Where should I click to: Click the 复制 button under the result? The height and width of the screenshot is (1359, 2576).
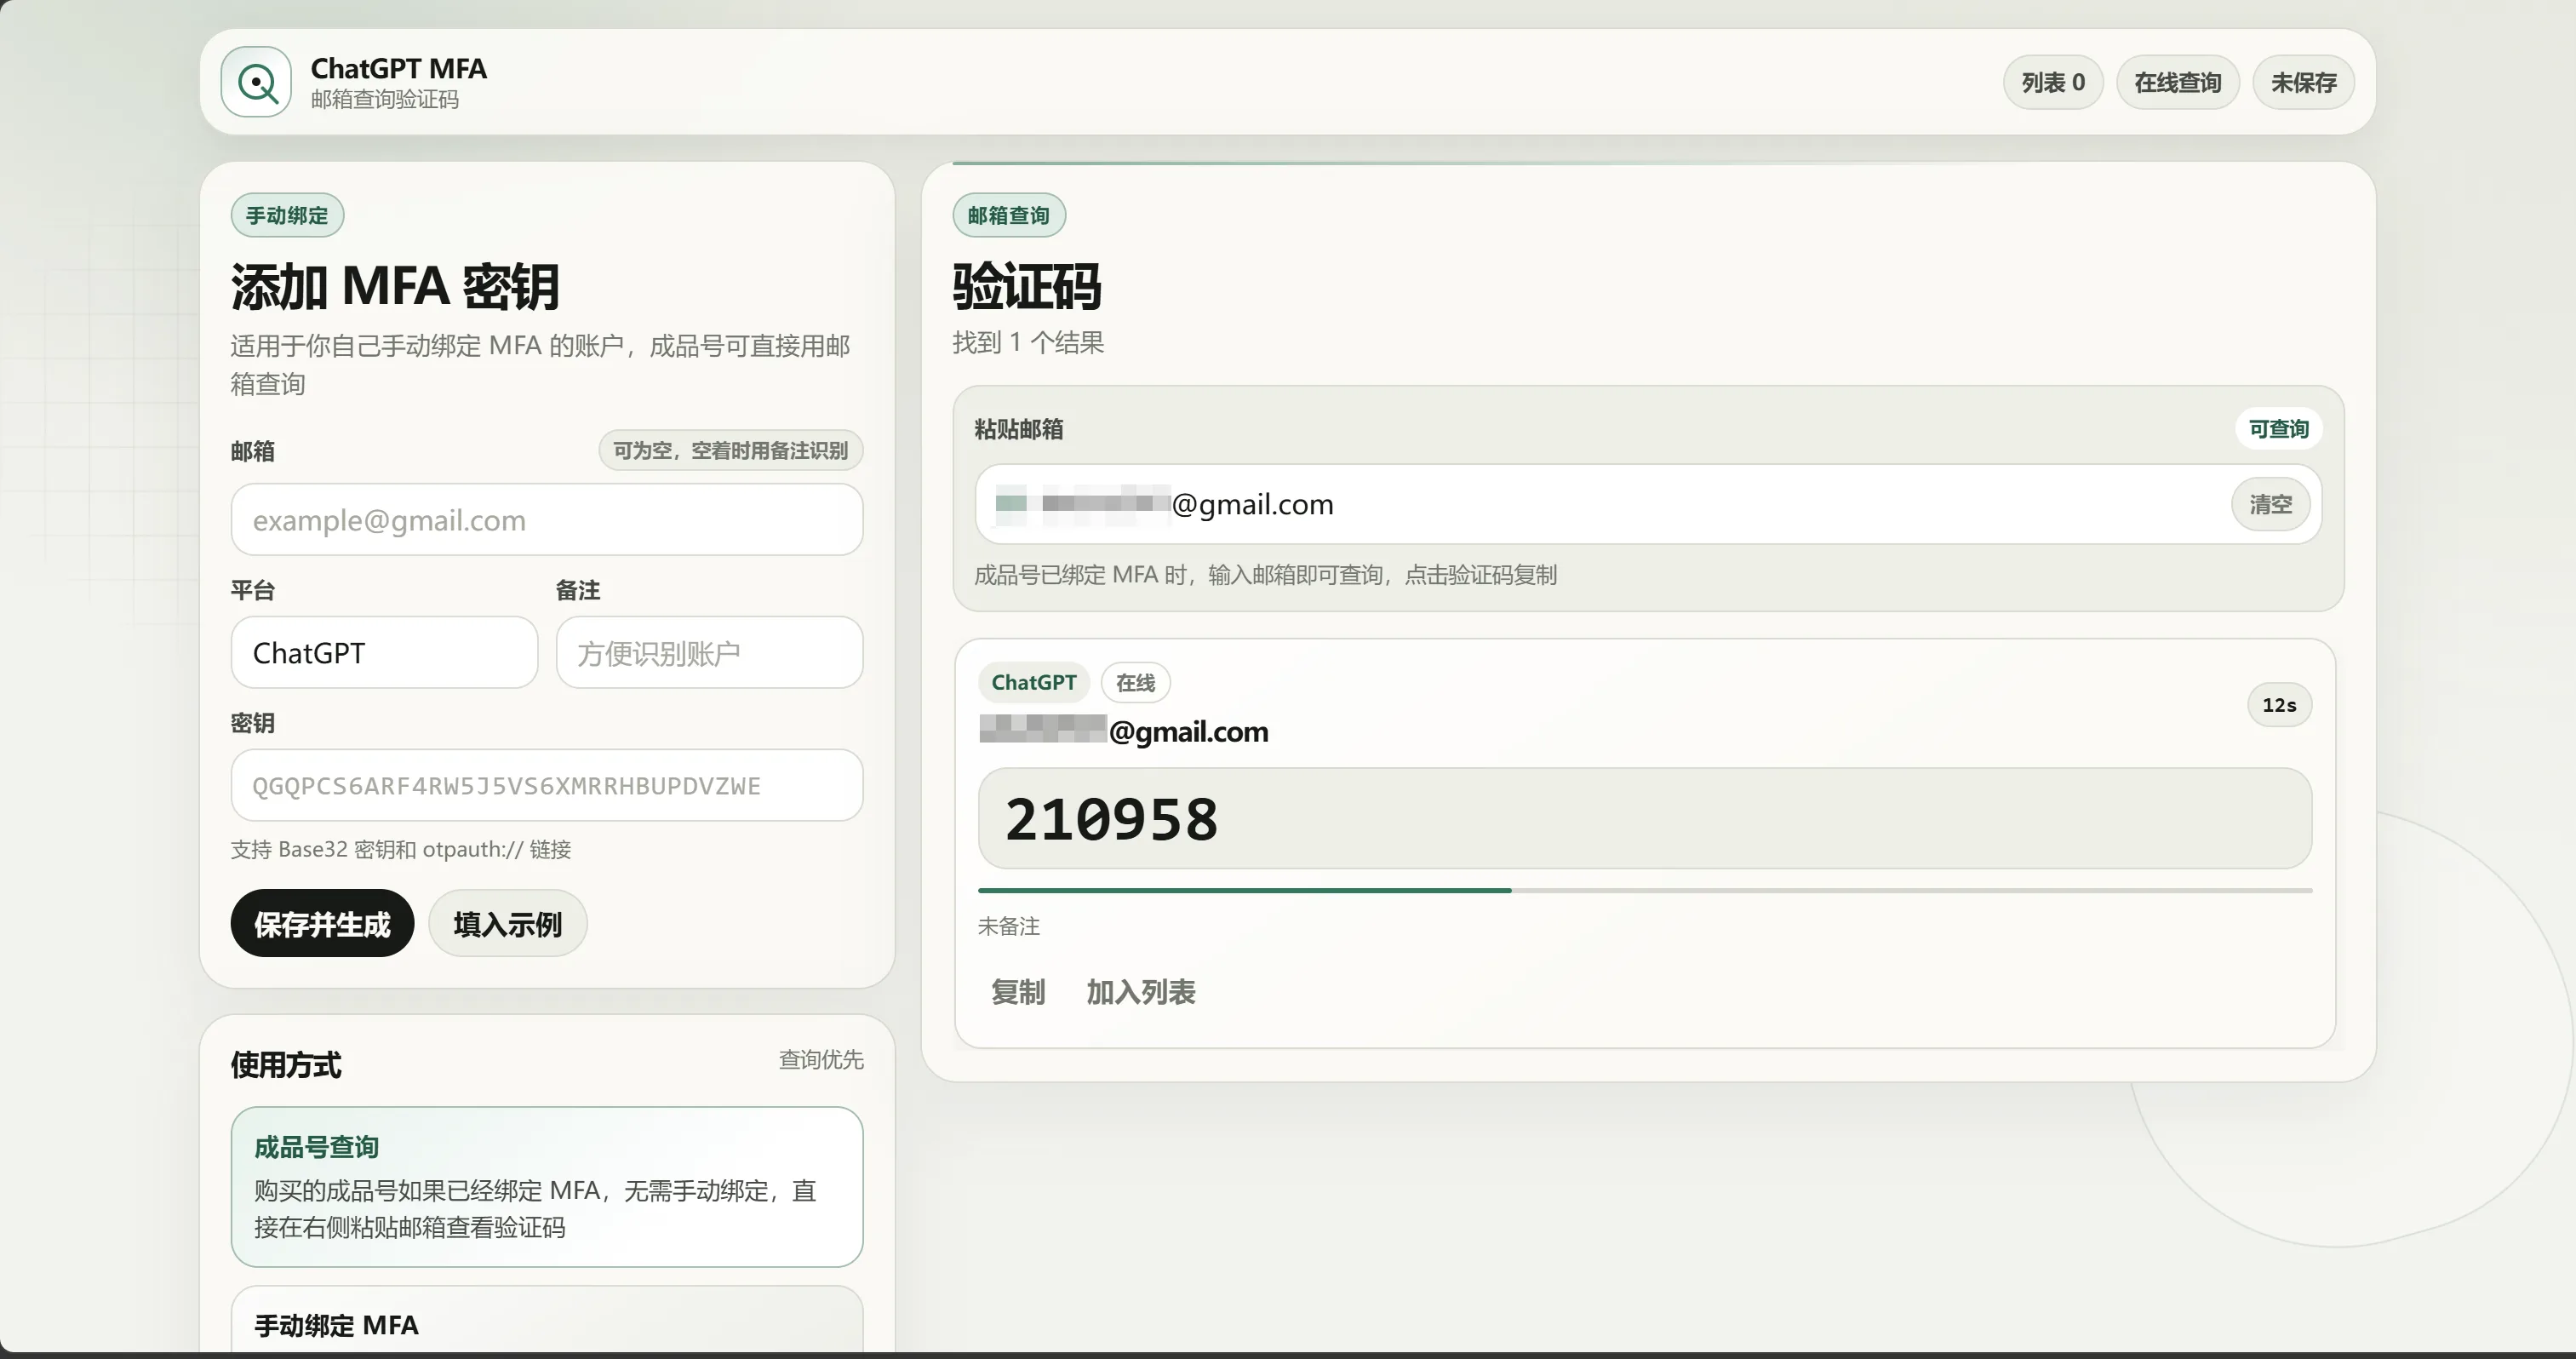coord(1018,992)
